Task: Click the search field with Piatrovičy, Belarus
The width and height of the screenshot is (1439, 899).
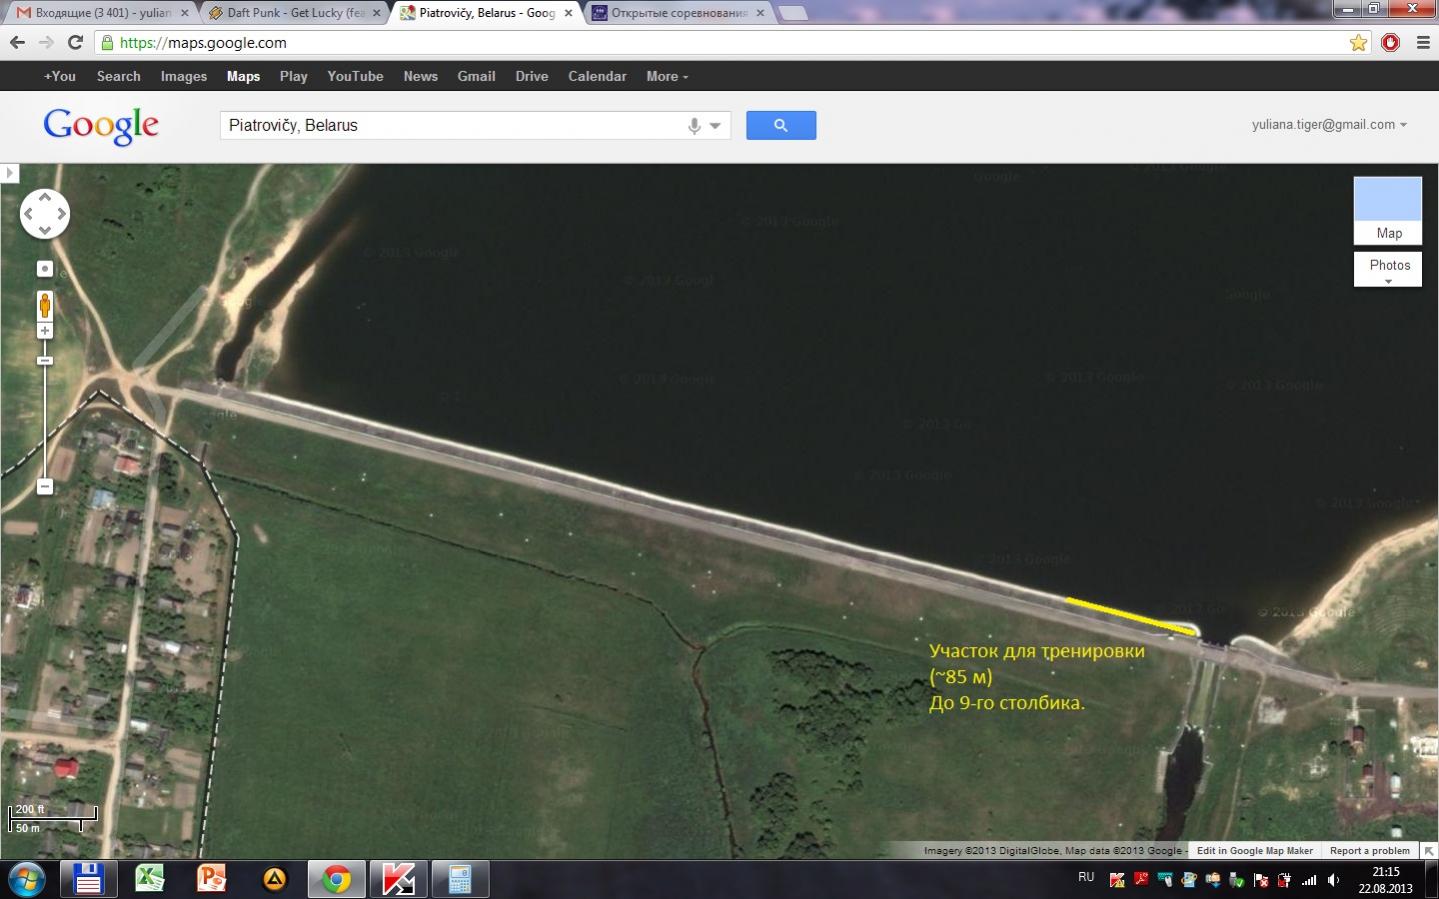Action: click(x=450, y=126)
